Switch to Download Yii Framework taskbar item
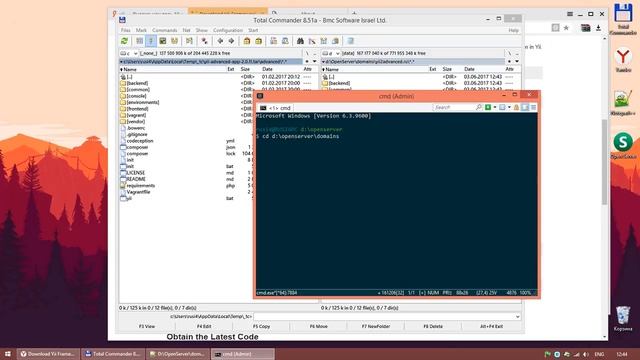Image resolution: width=640 pixels, height=360 pixels. pyautogui.click(x=48, y=354)
